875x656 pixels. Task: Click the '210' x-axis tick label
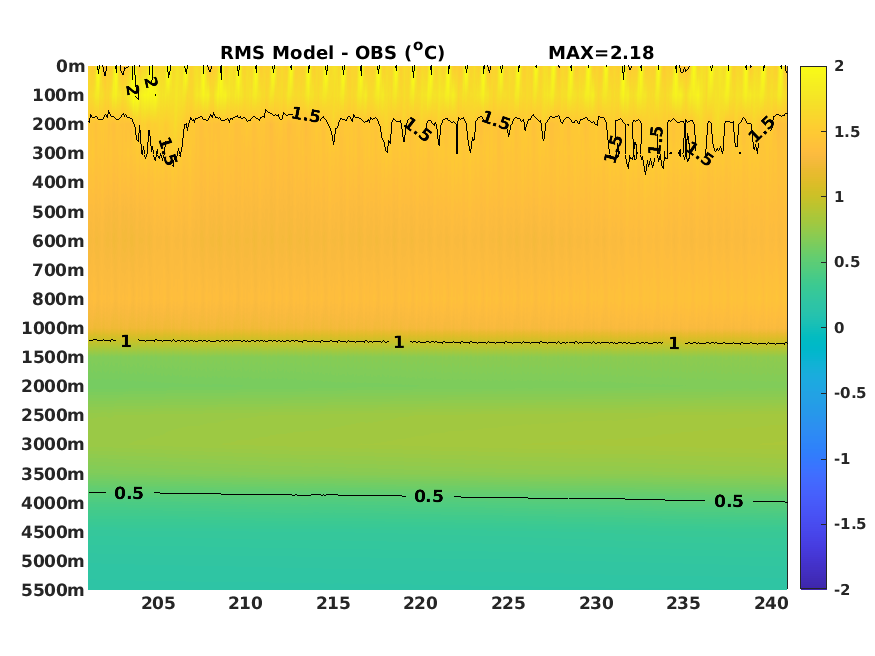tap(246, 604)
